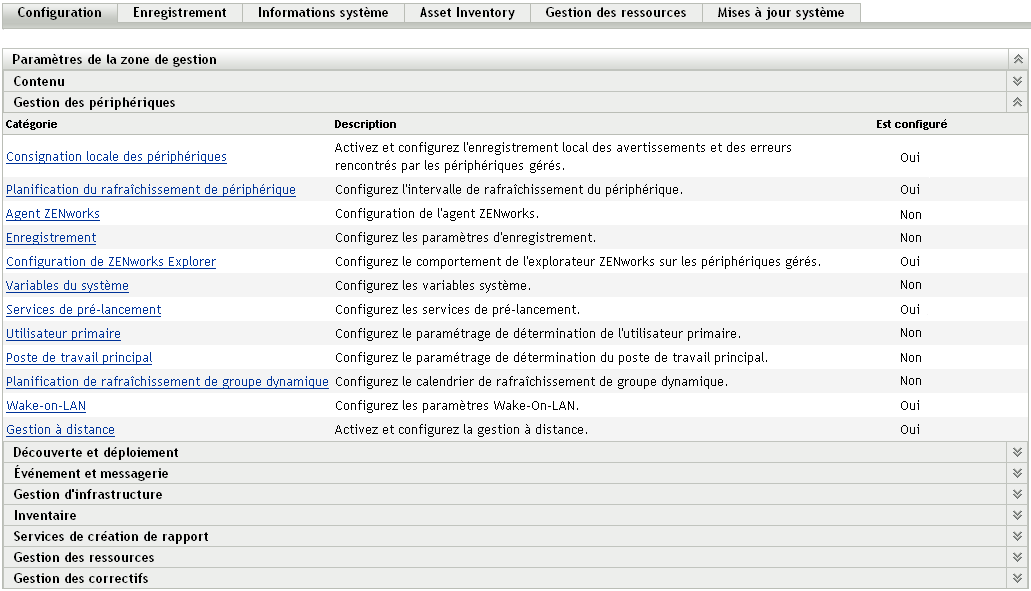Image resolution: width=1031 pixels, height=591 pixels.
Task: Select the Gestion des ressources tab
Action: click(x=615, y=13)
